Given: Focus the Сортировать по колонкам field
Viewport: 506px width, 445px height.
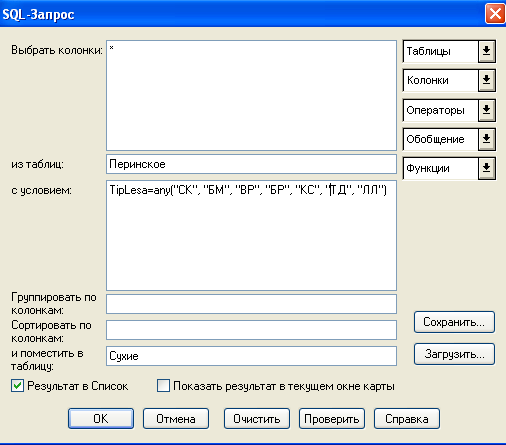Looking at the screenshot, I should [251, 330].
